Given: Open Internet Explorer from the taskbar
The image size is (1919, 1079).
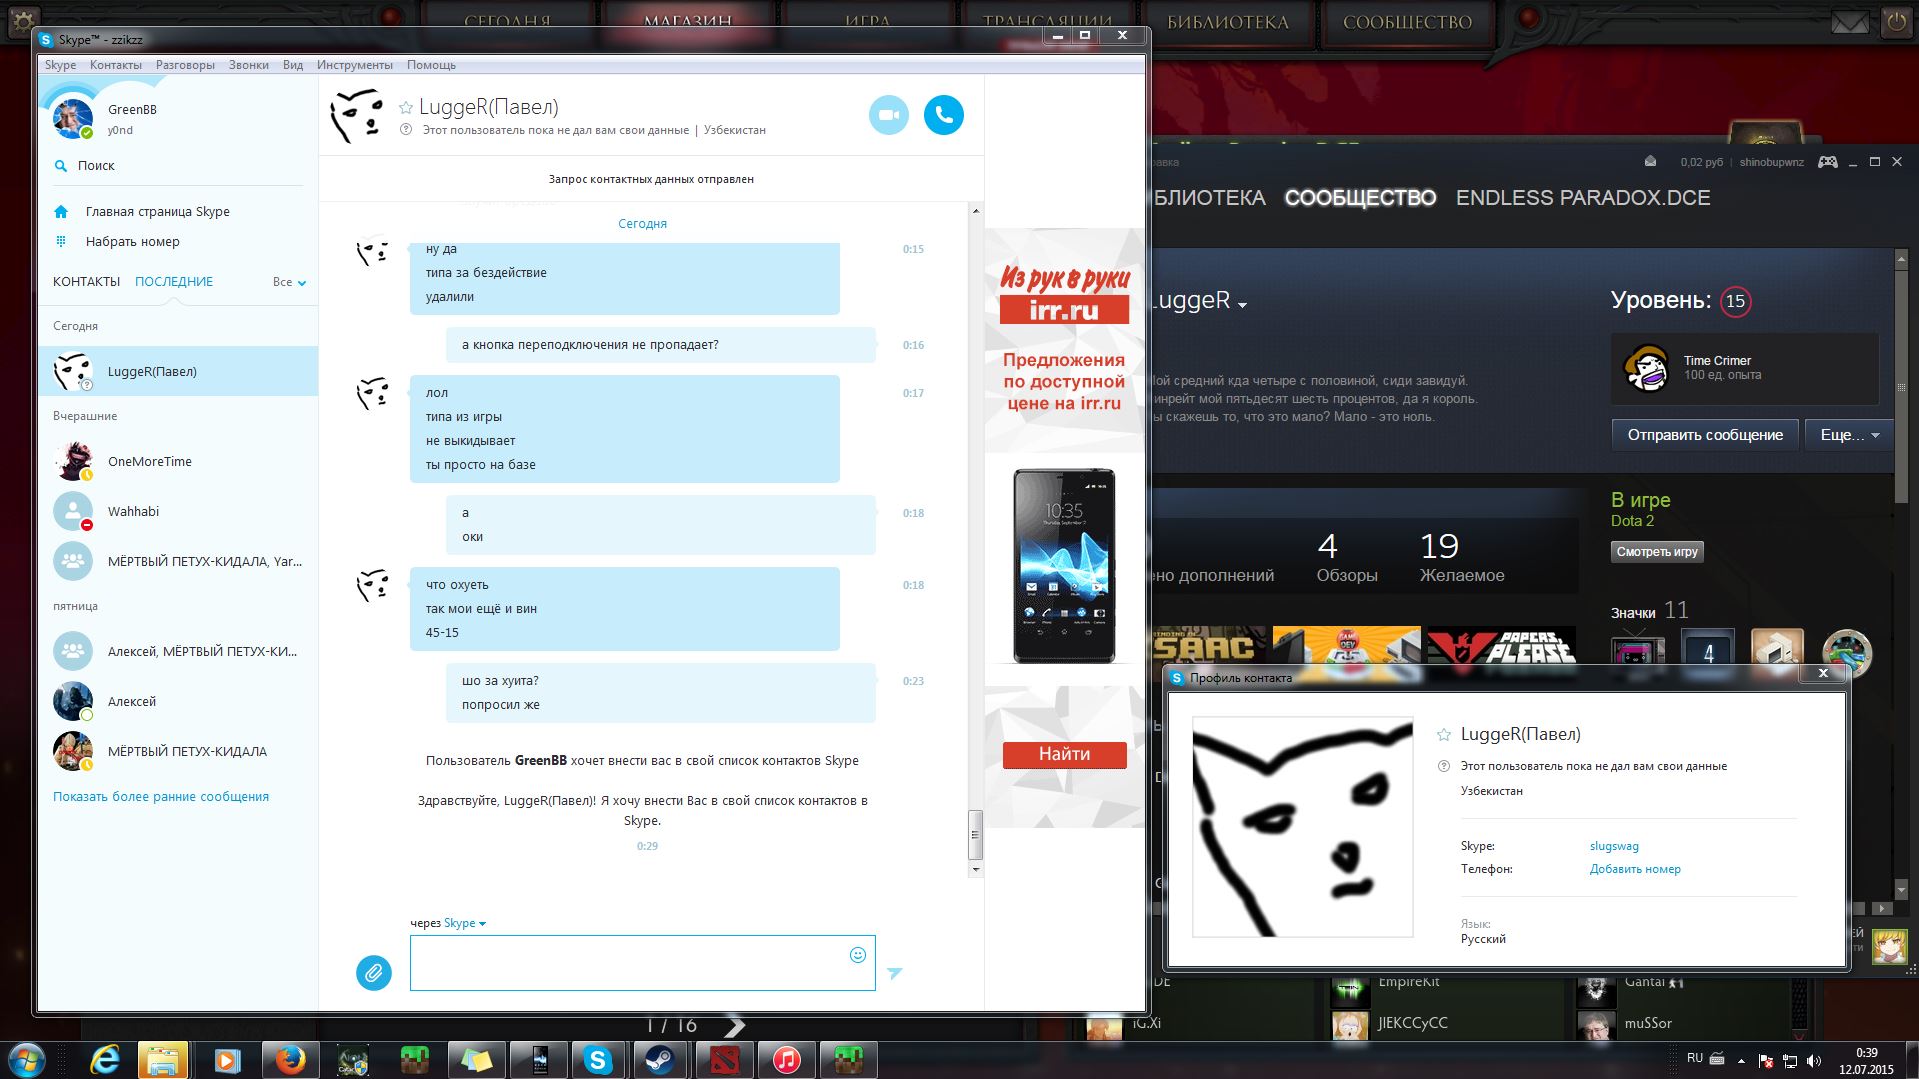Looking at the screenshot, I should pos(105,1059).
